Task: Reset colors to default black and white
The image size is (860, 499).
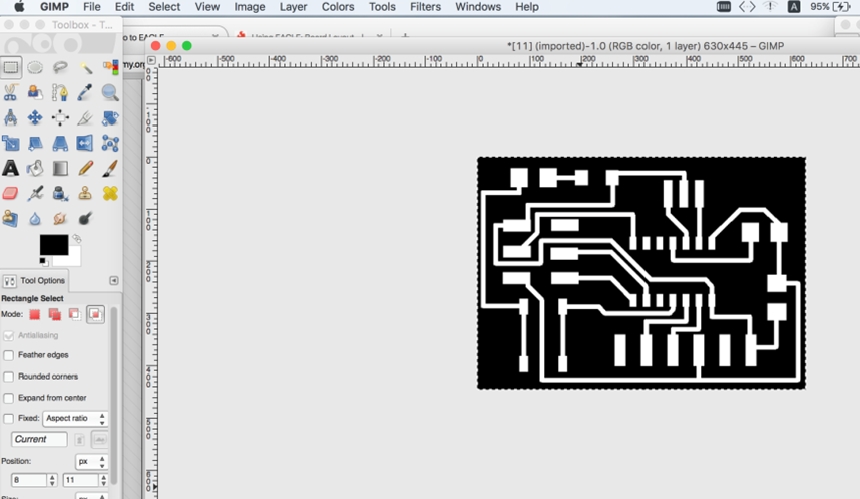Action: (43, 262)
